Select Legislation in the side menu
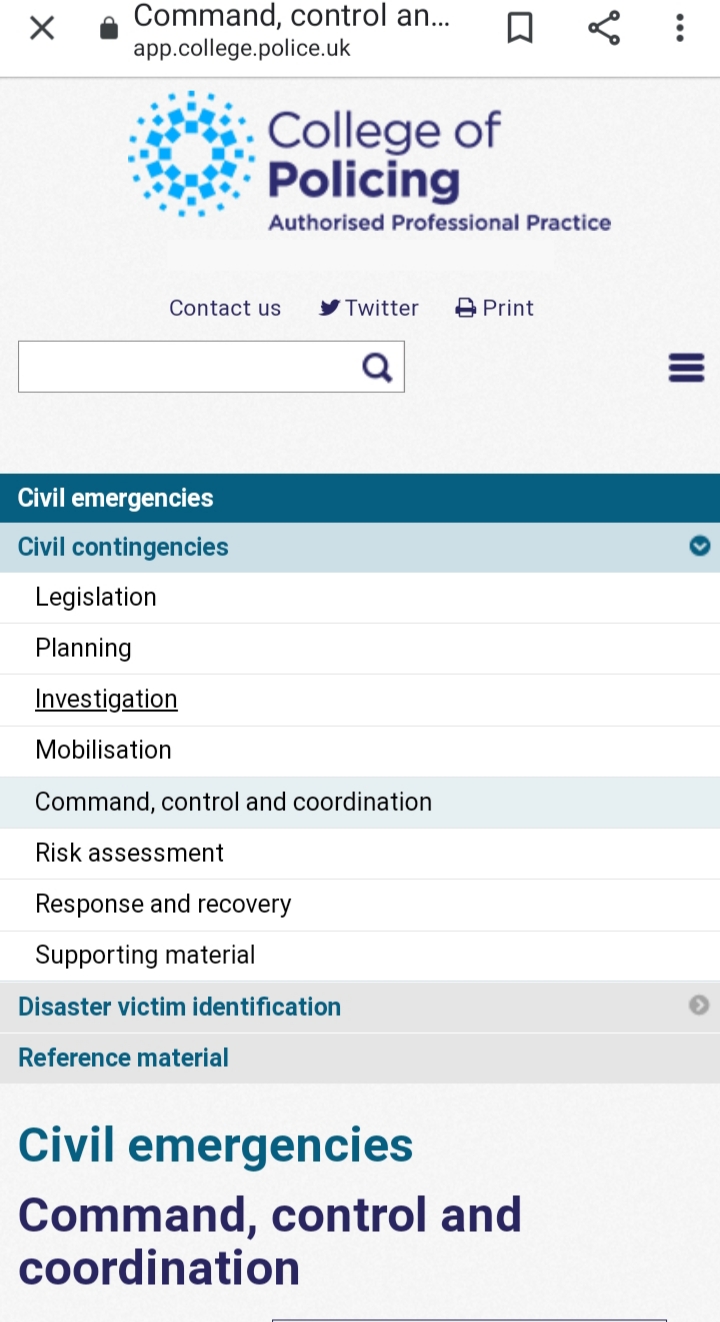 96,597
